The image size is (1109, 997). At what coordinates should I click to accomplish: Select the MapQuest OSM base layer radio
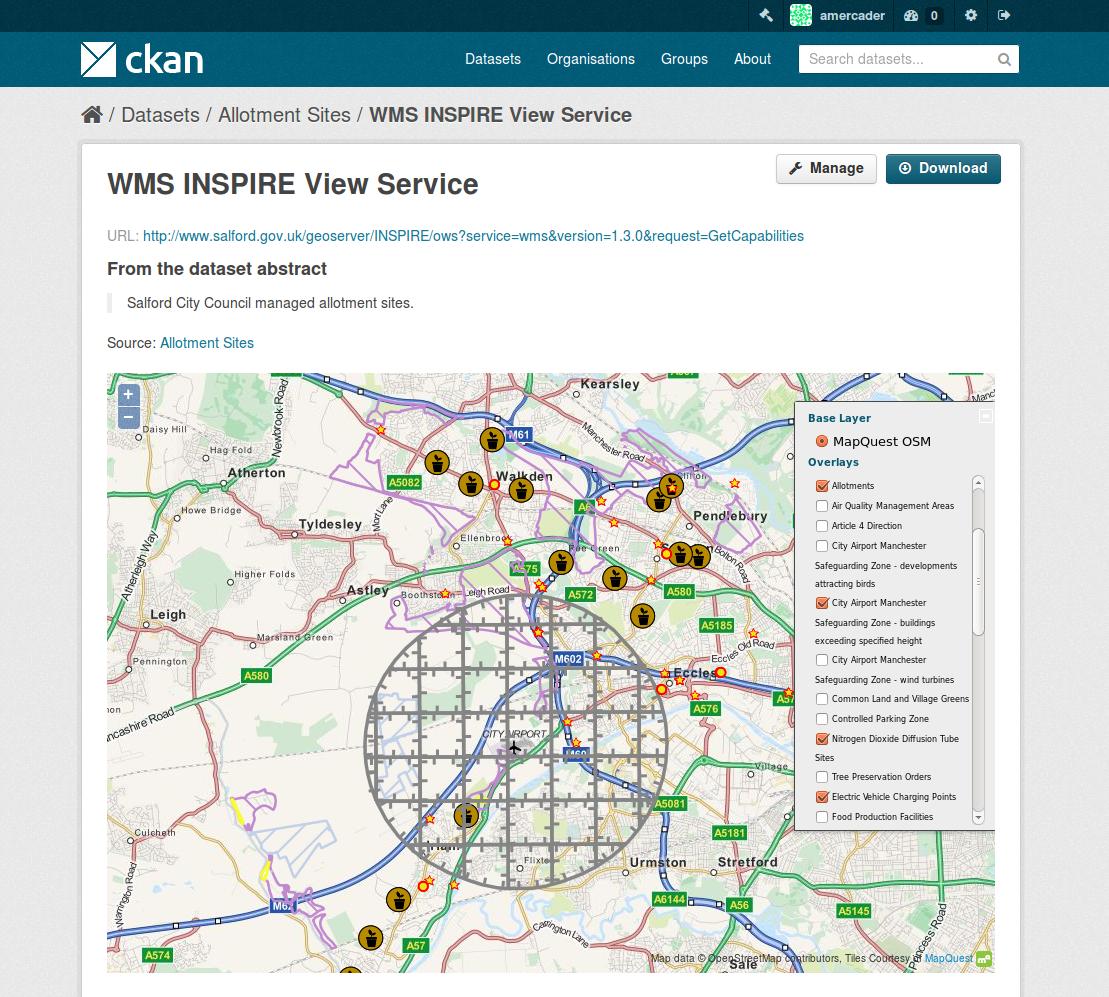(822, 441)
